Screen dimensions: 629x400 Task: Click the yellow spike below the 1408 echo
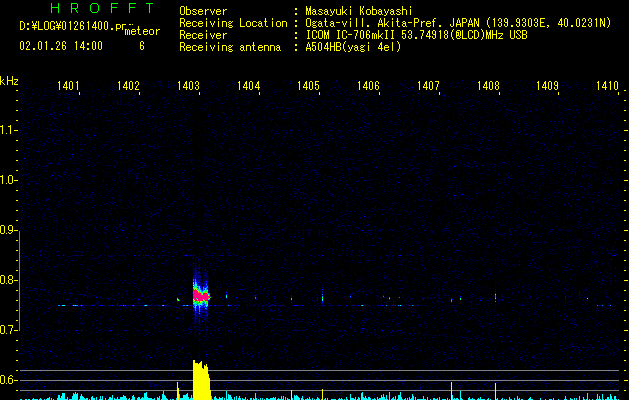tap(495, 391)
